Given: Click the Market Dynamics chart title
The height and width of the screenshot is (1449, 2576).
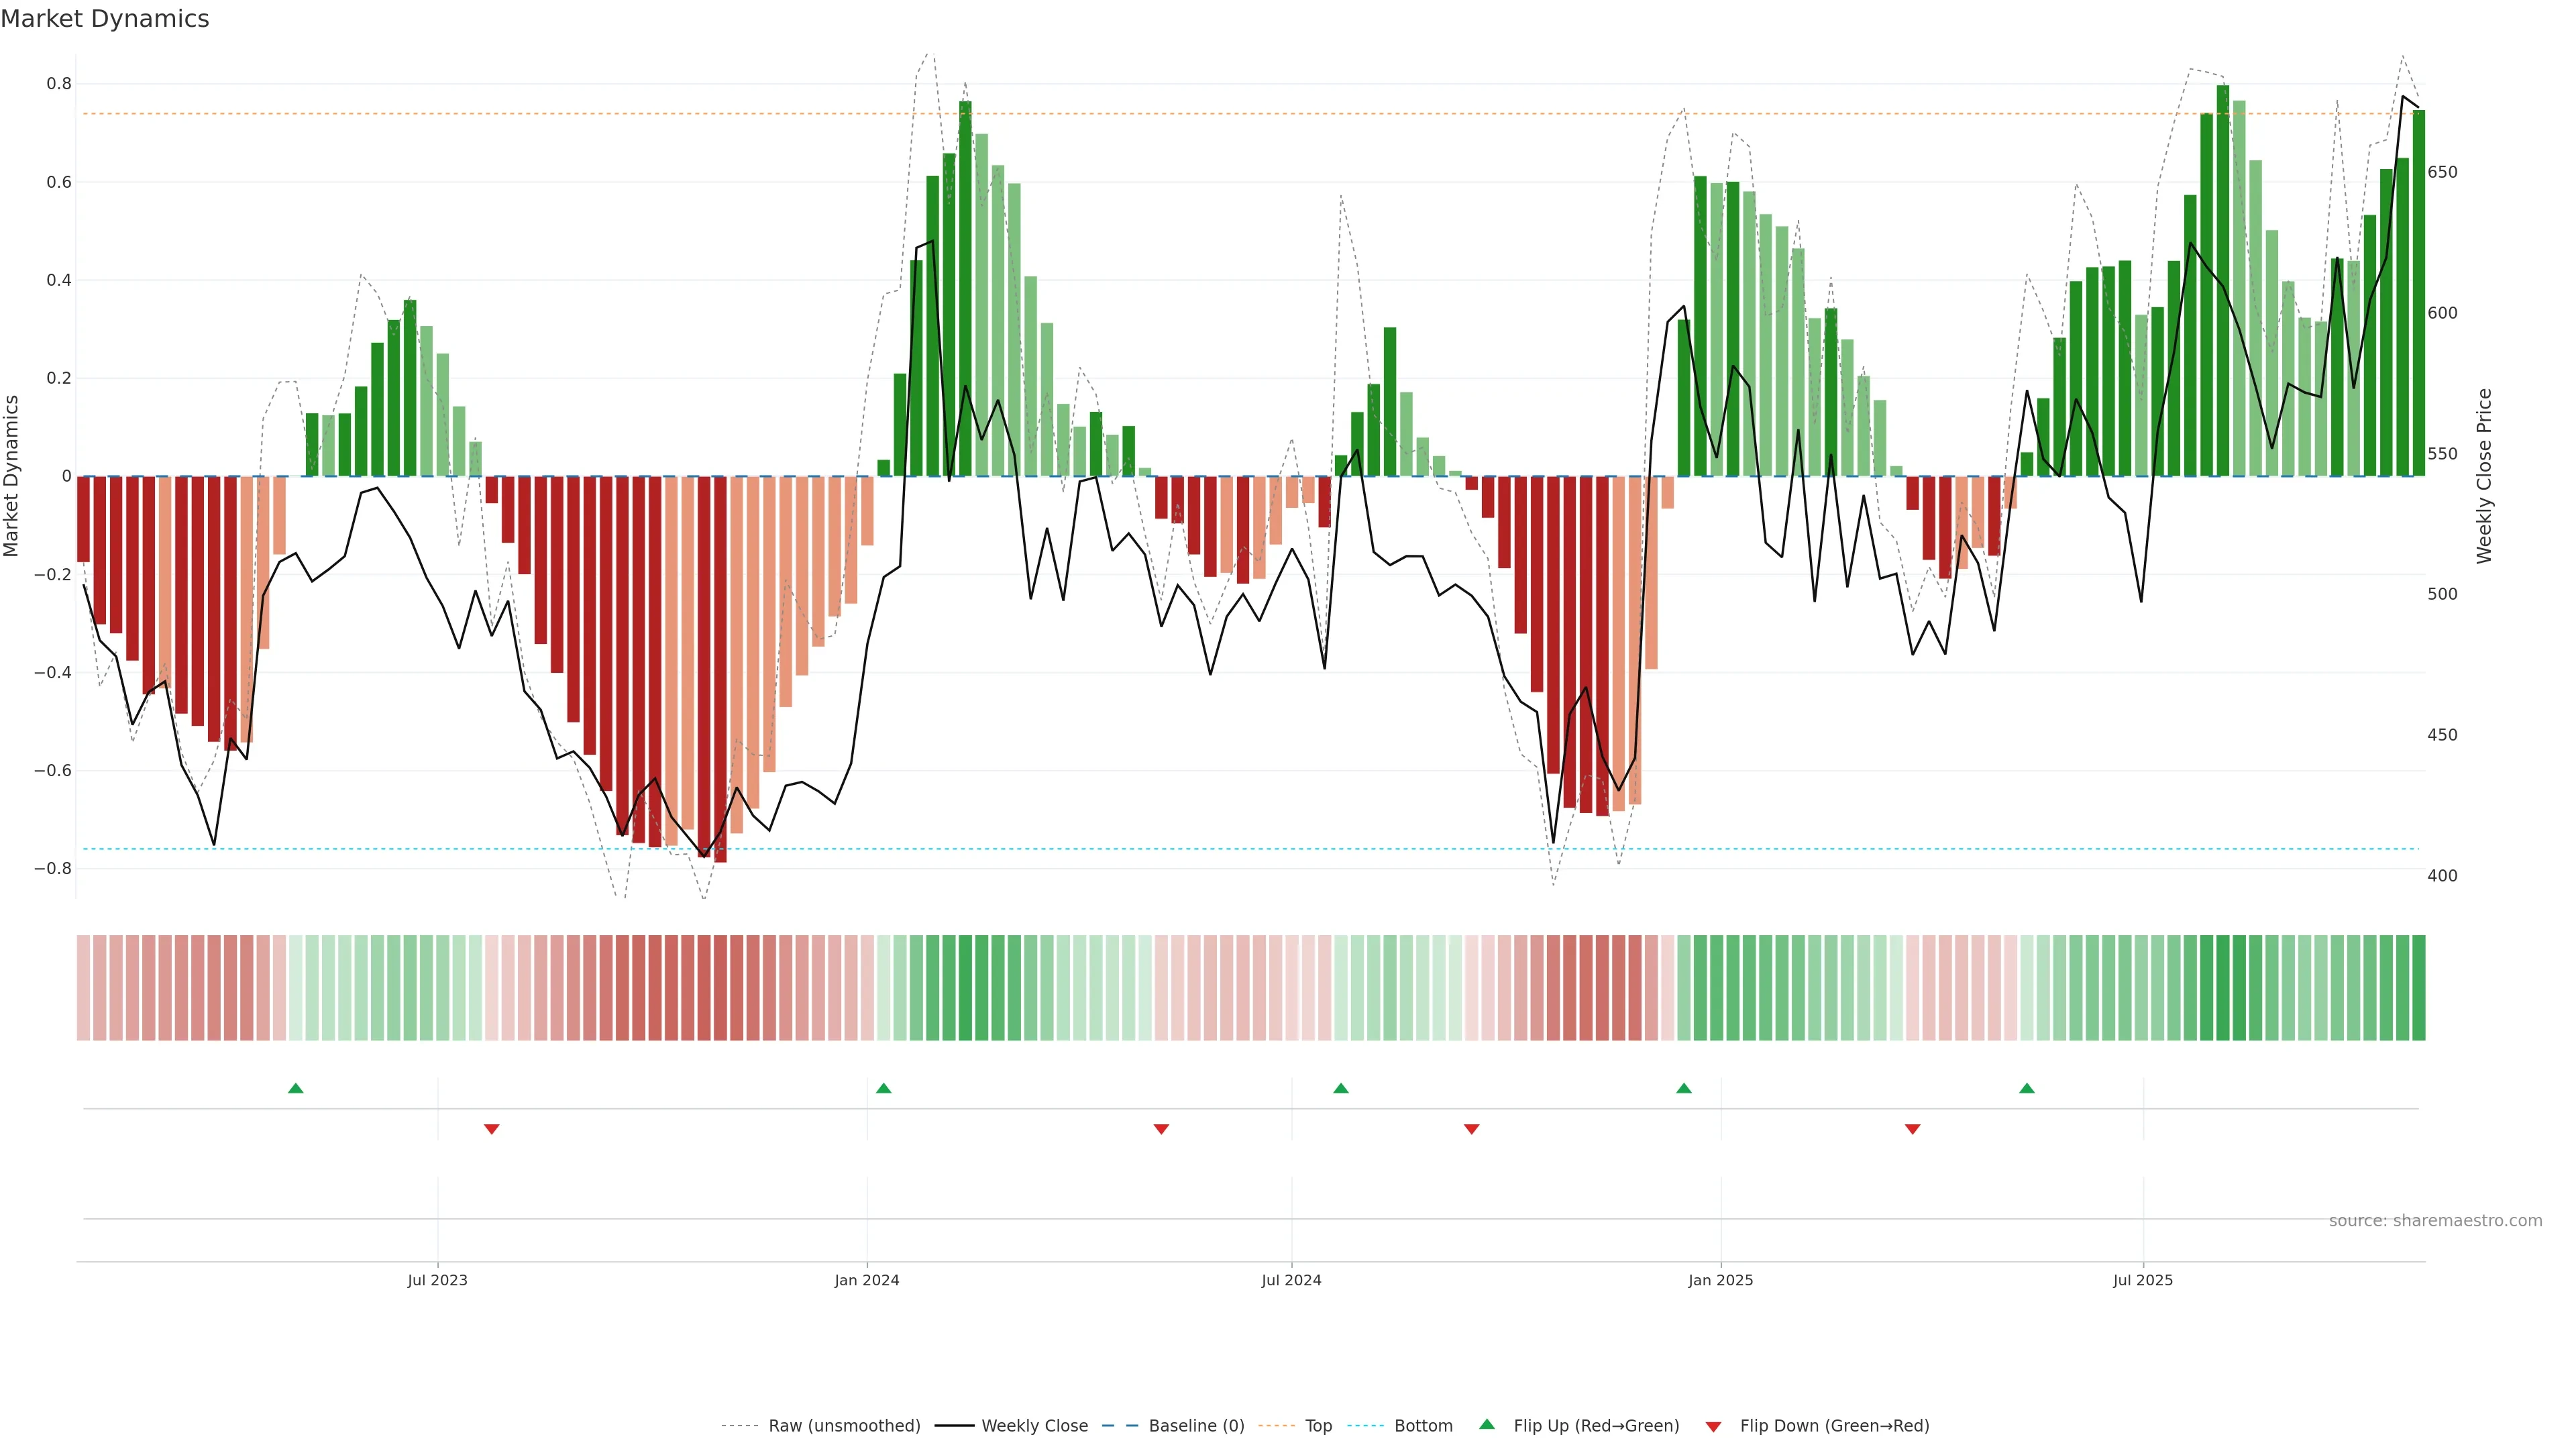Looking at the screenshot, I should (x=105, y=19).
